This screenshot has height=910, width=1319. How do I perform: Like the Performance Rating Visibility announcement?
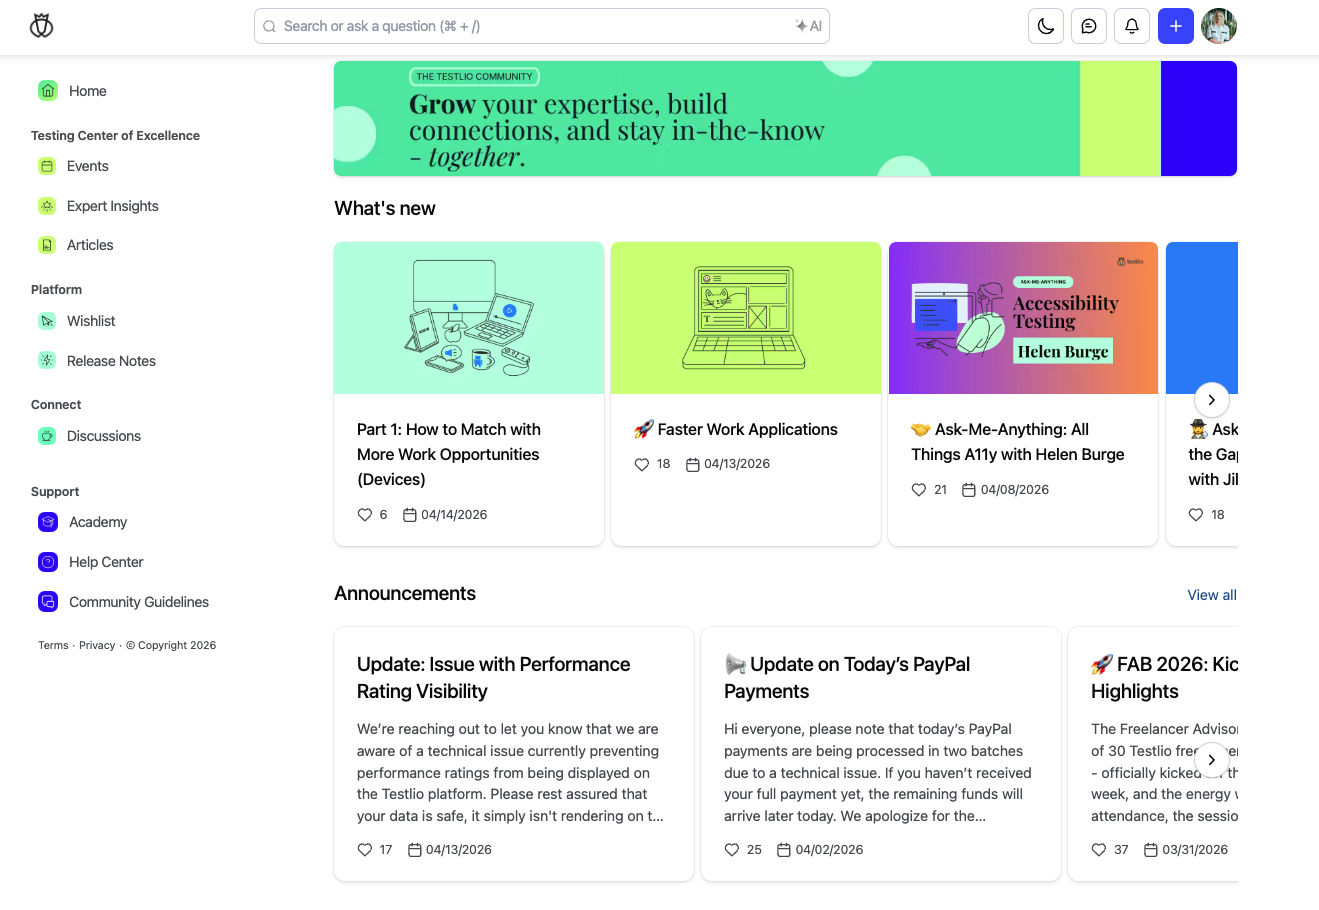[x=365, y=850]
